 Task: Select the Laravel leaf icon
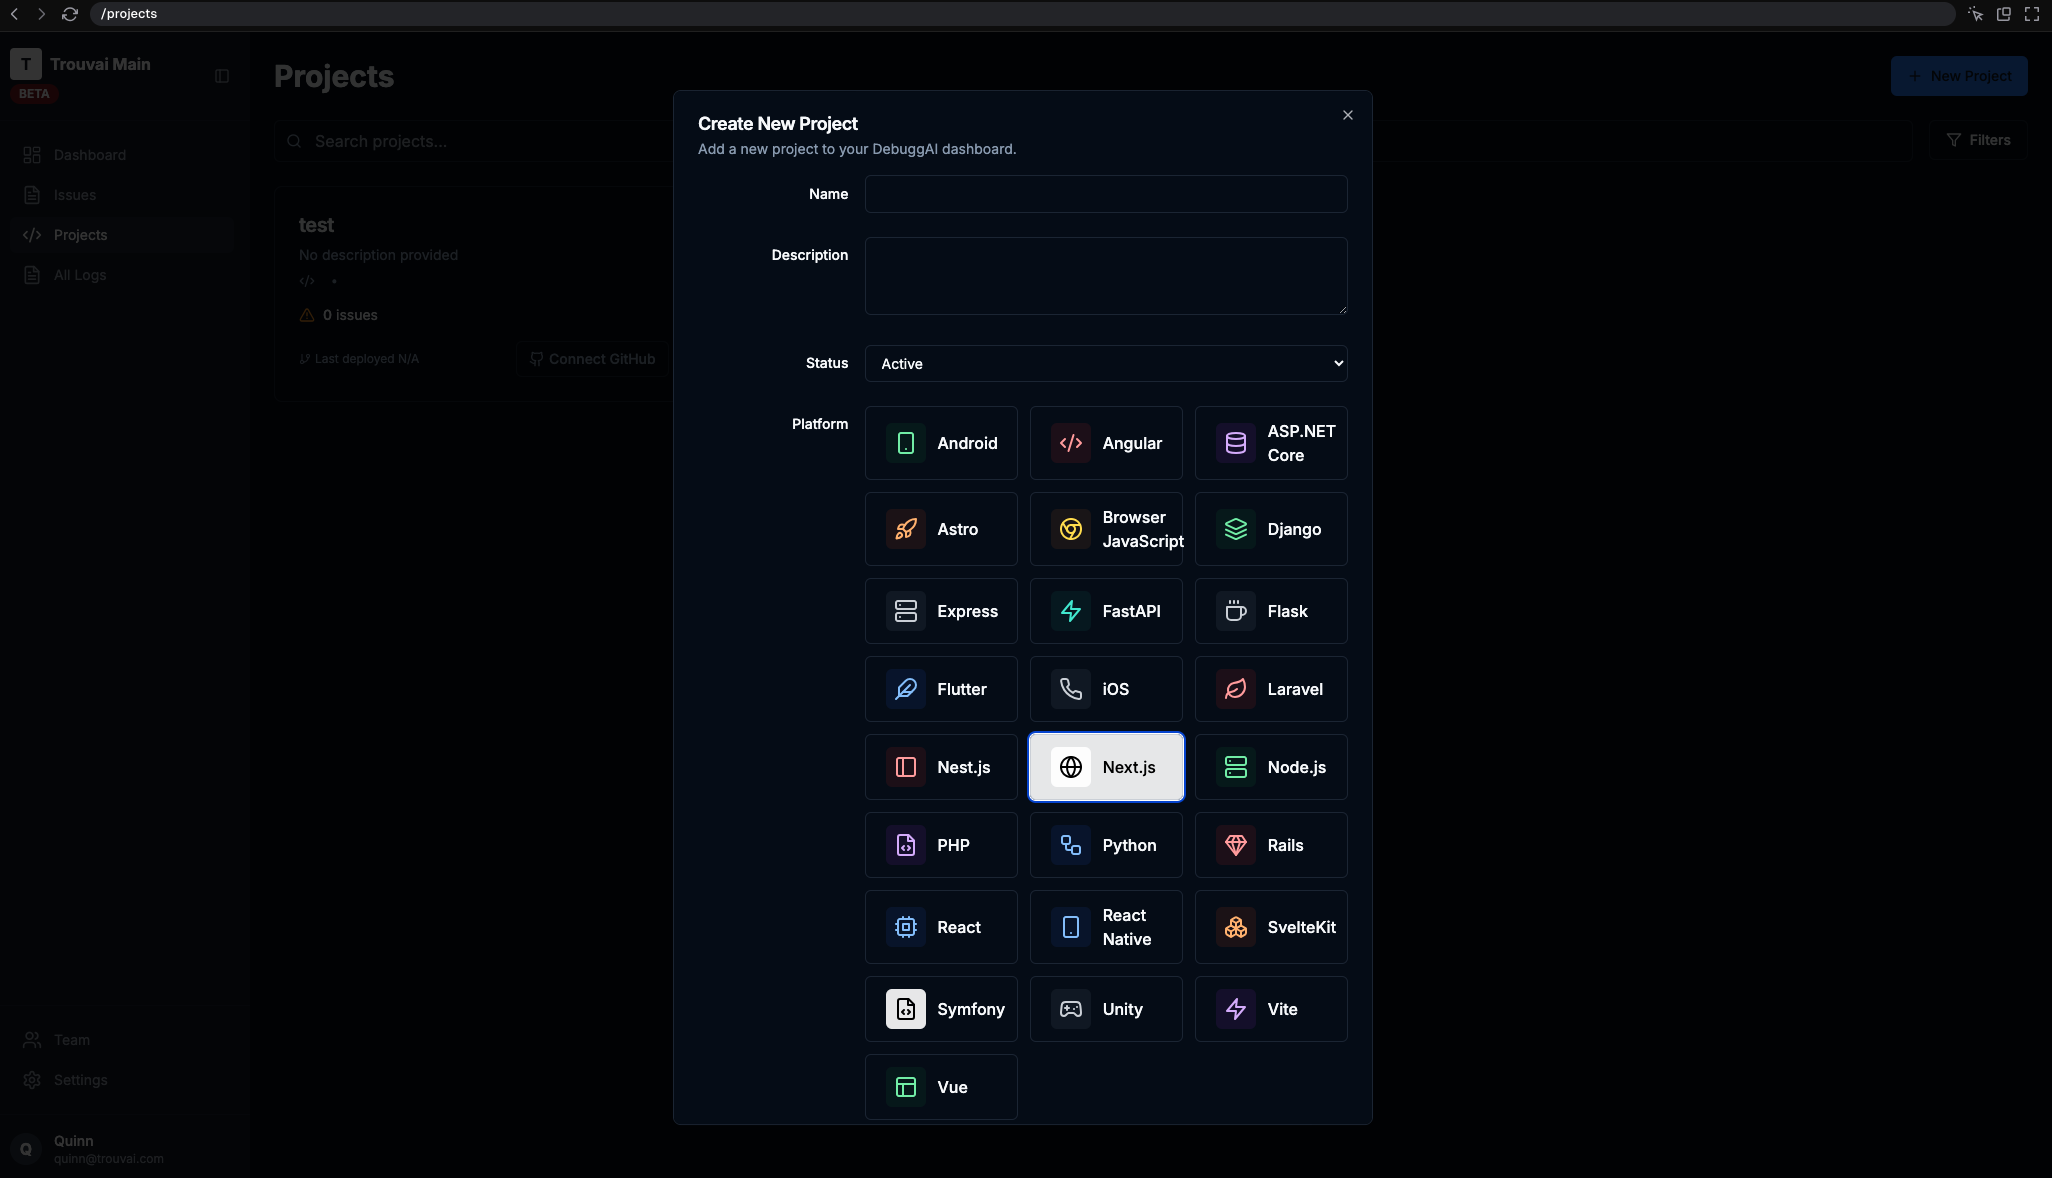(1235, 689)
